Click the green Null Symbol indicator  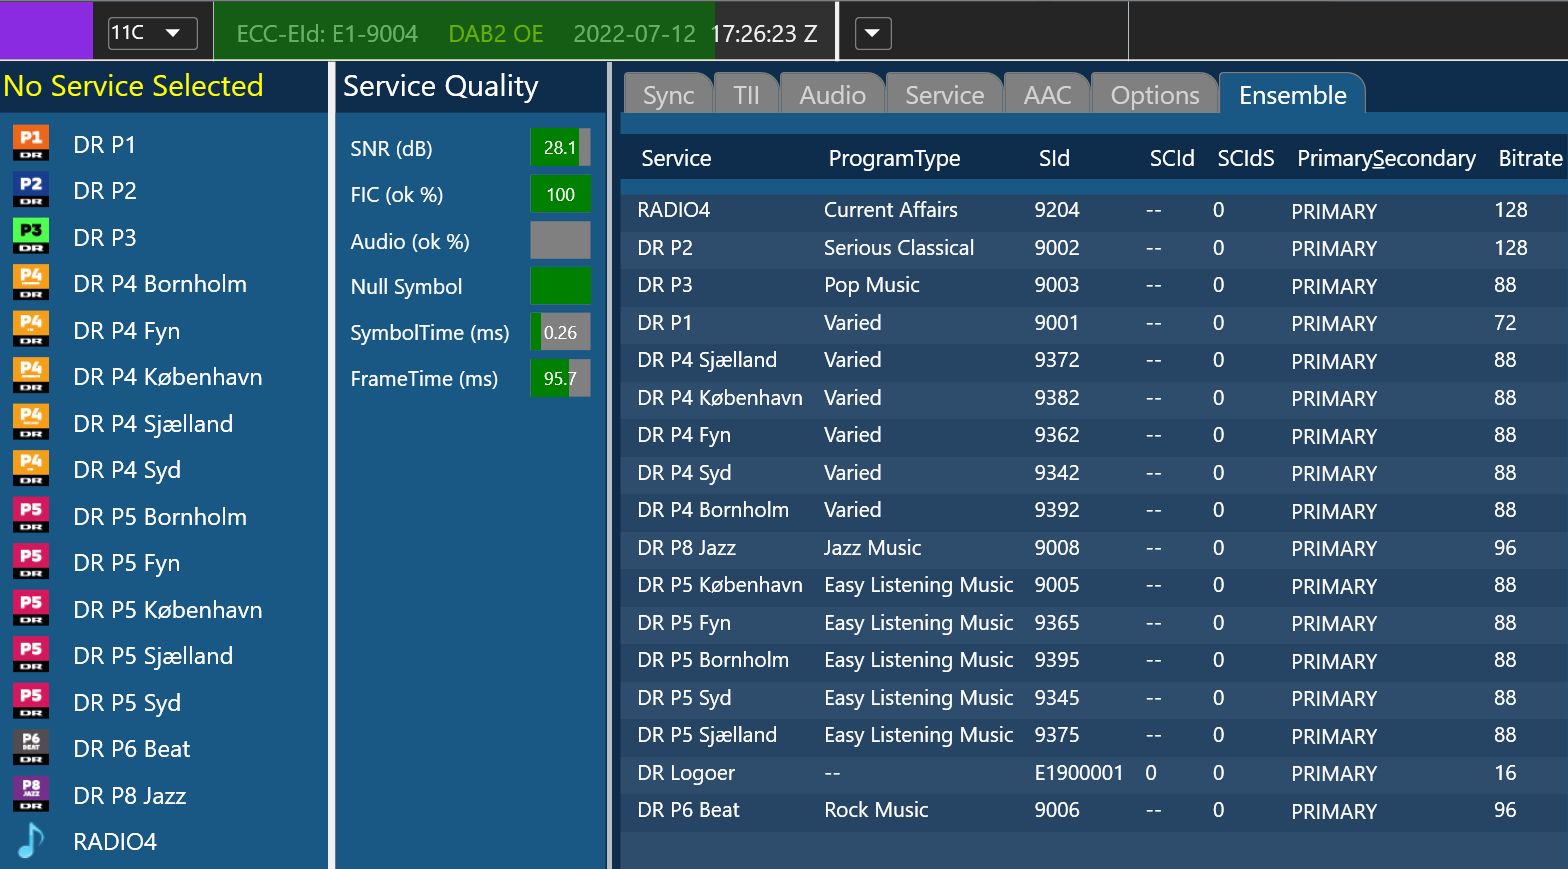(560, 286)
